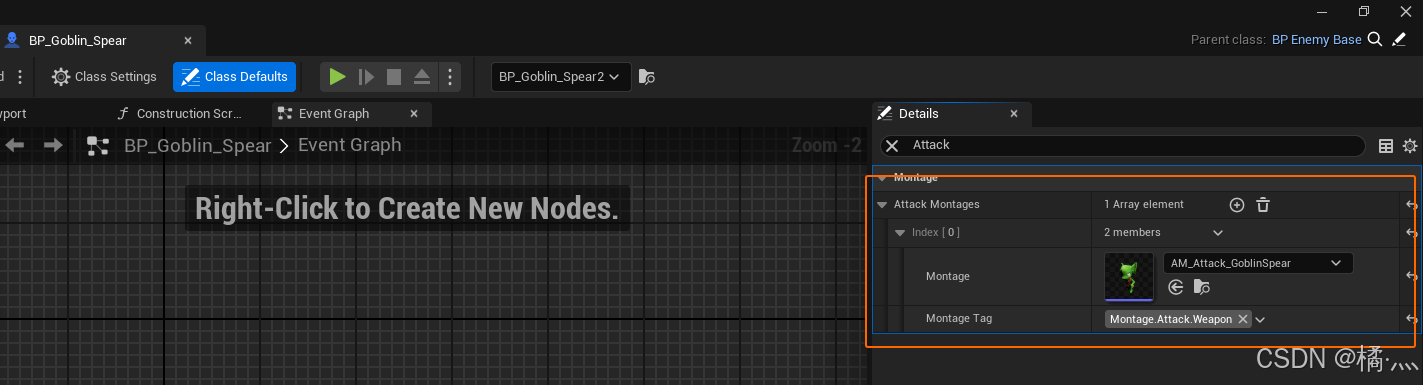The width and height of the screenshot is (1423, 385).
Task: Close the Details panel tab
Action: [x=1014, y=114]
